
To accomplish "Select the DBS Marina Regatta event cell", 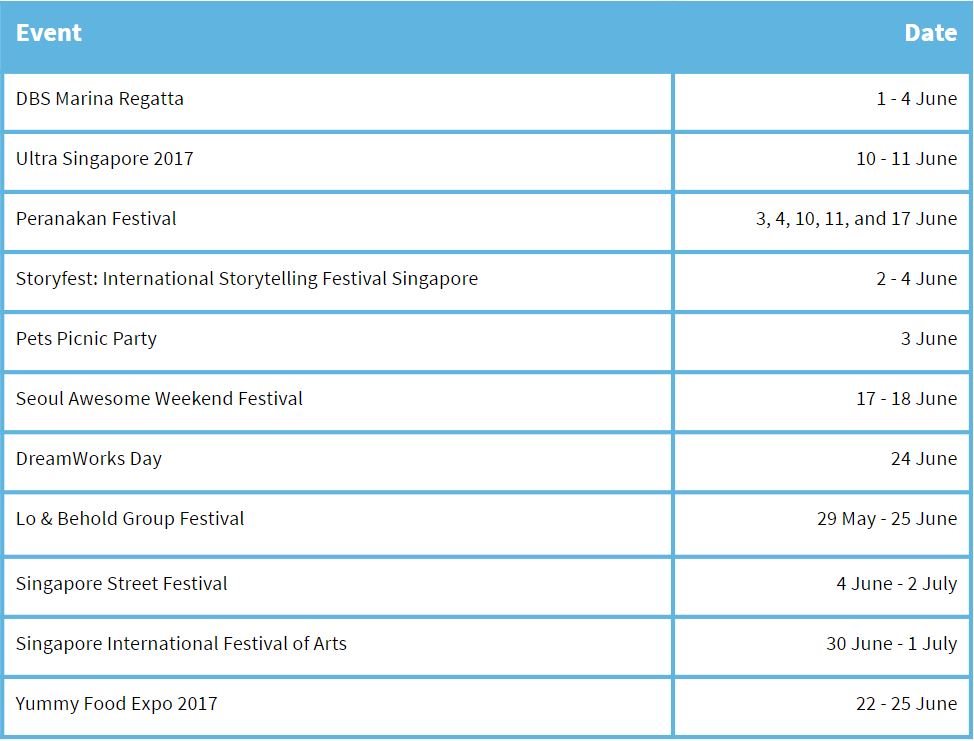I will tap(100, 99).
